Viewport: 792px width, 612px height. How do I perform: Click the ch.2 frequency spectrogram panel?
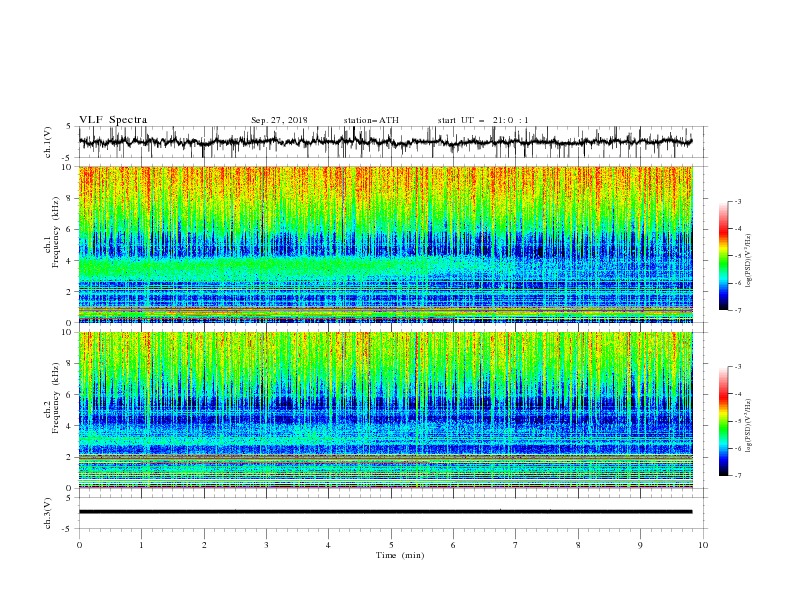(385, 410)
